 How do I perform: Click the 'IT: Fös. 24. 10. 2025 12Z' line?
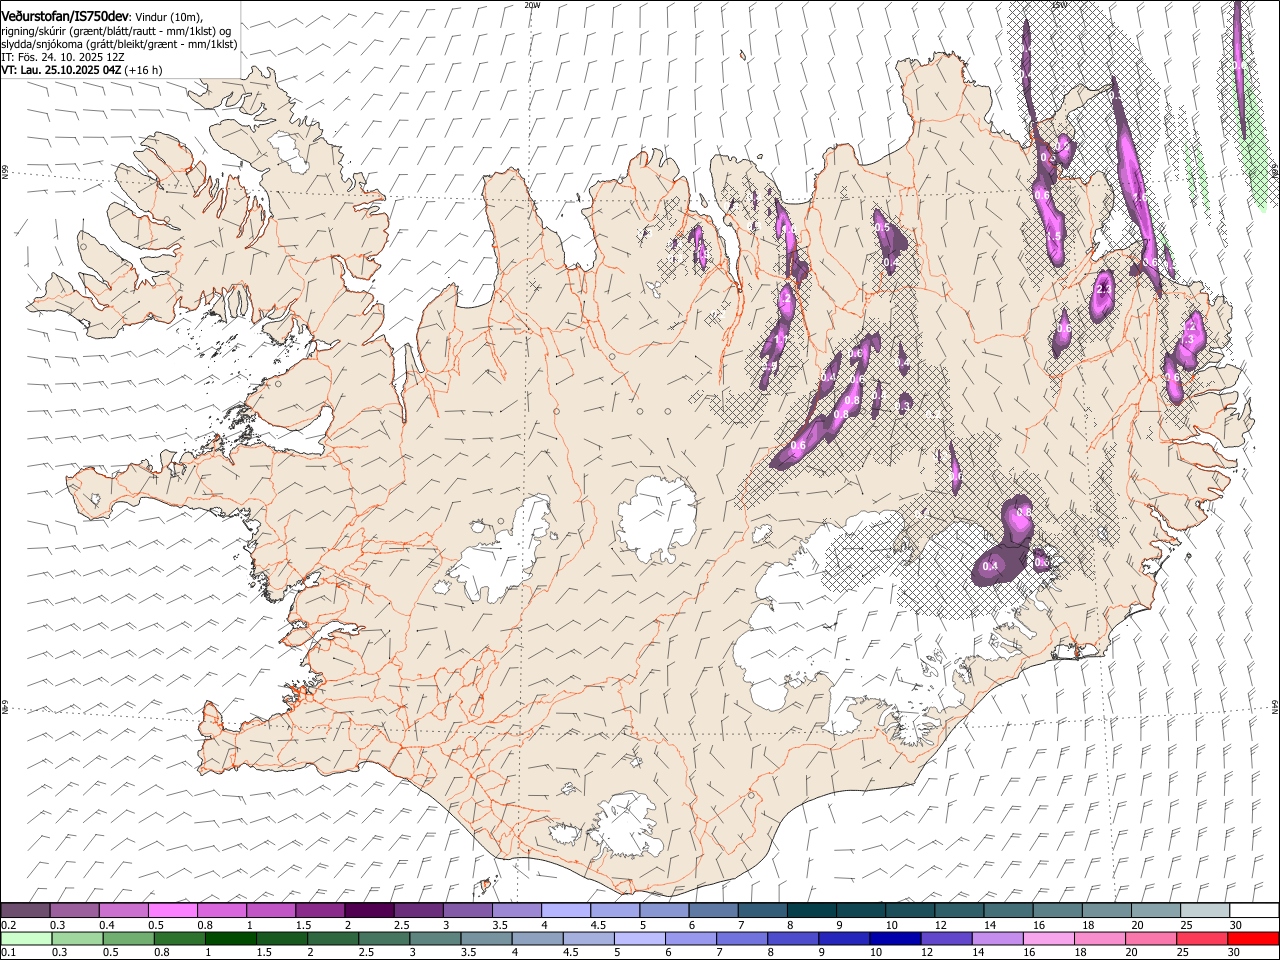(x=63, y=57)
